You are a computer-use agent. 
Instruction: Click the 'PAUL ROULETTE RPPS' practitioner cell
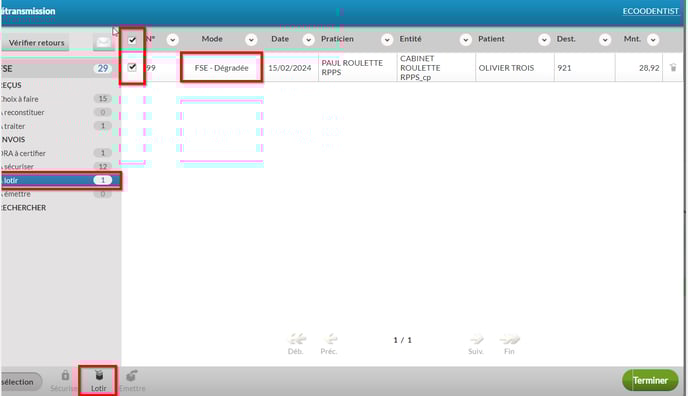357,68
